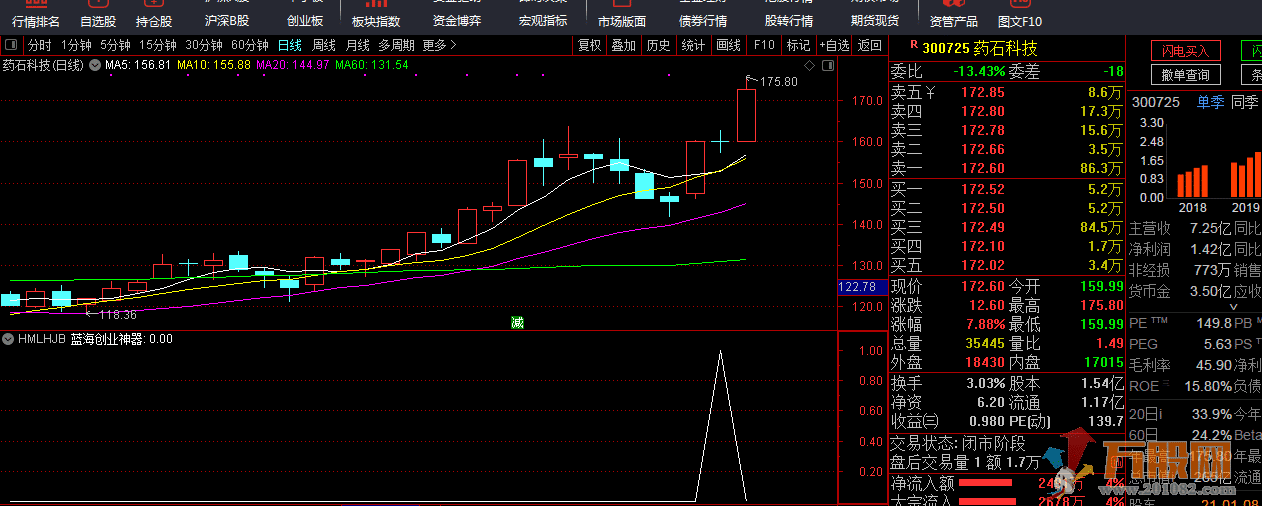
Task: Open 资管产品 in the top toolbar
Action: 954,21
